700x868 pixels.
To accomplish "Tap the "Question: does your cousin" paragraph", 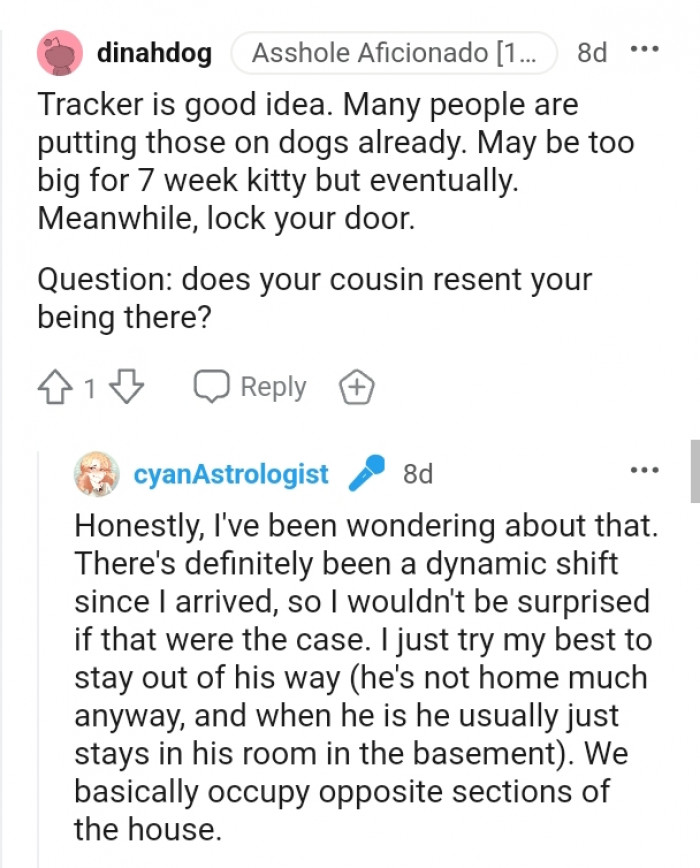I will pos(314,297).
